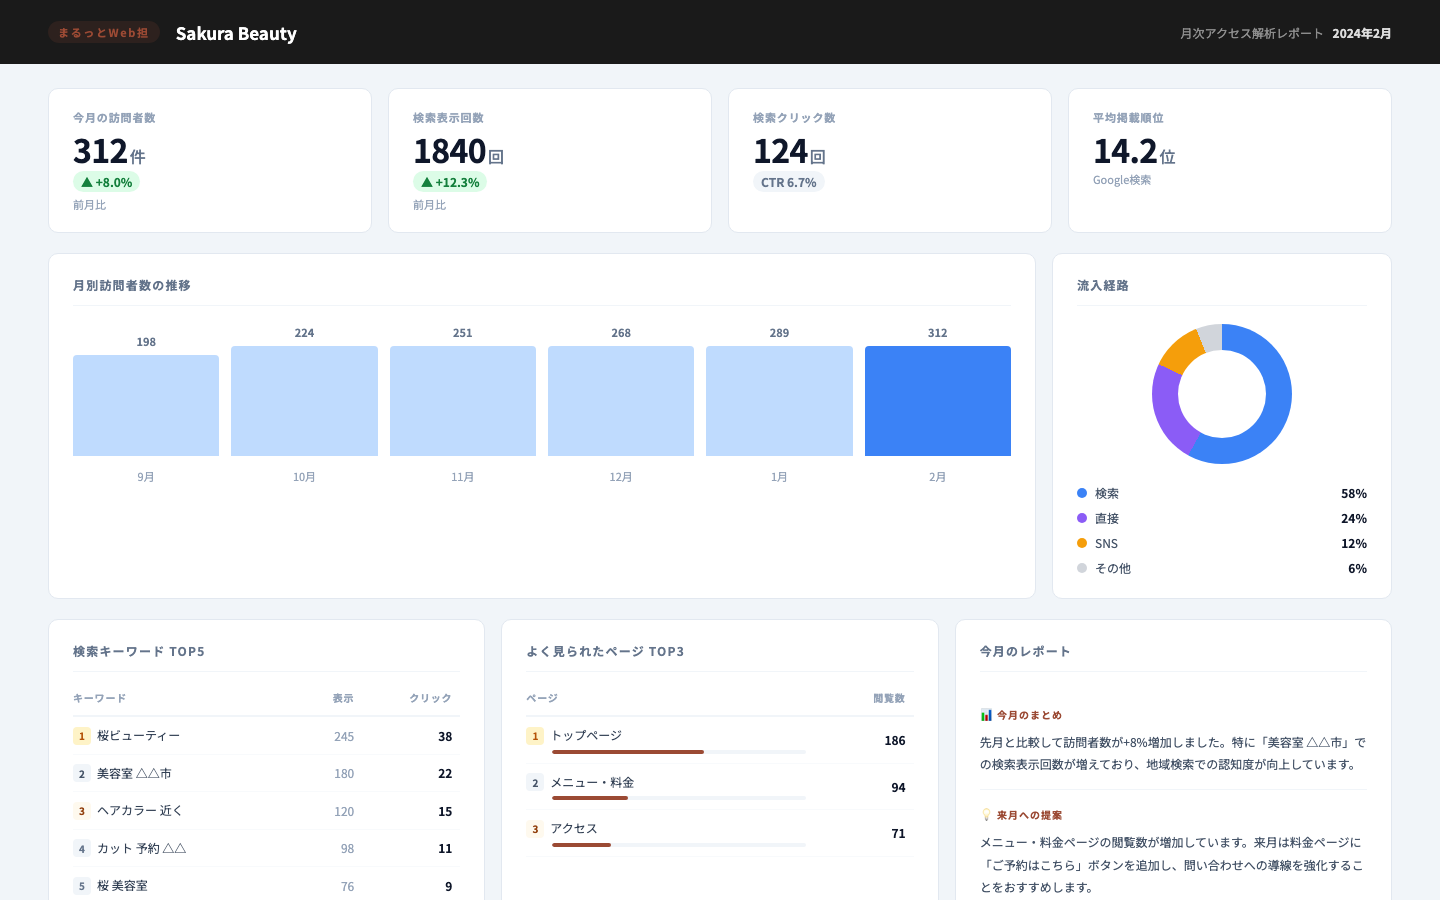Click the bar chart emoji in 今月のまとめ
1440x900 pixels.
click(986, 715)
